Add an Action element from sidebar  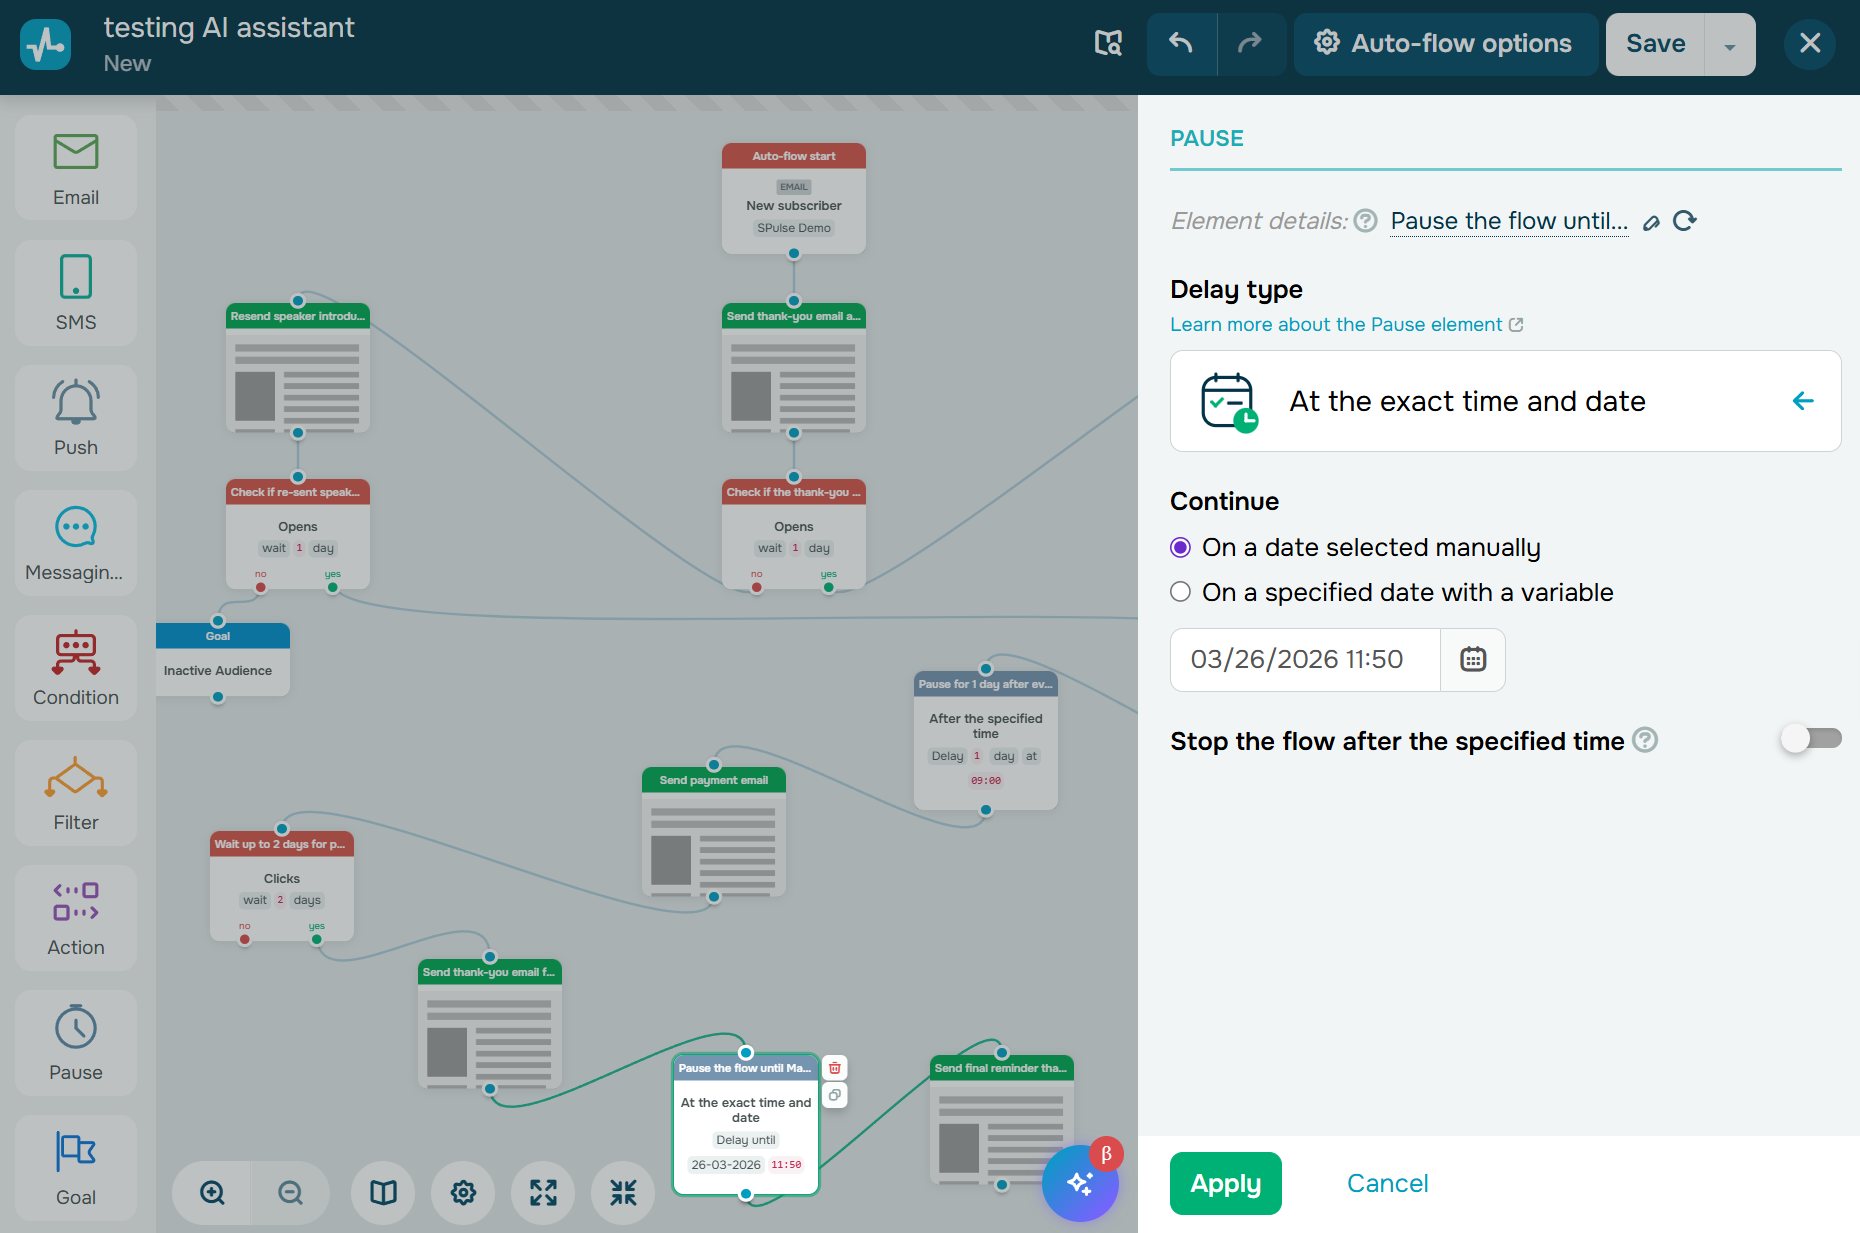(x=76, y=918)
